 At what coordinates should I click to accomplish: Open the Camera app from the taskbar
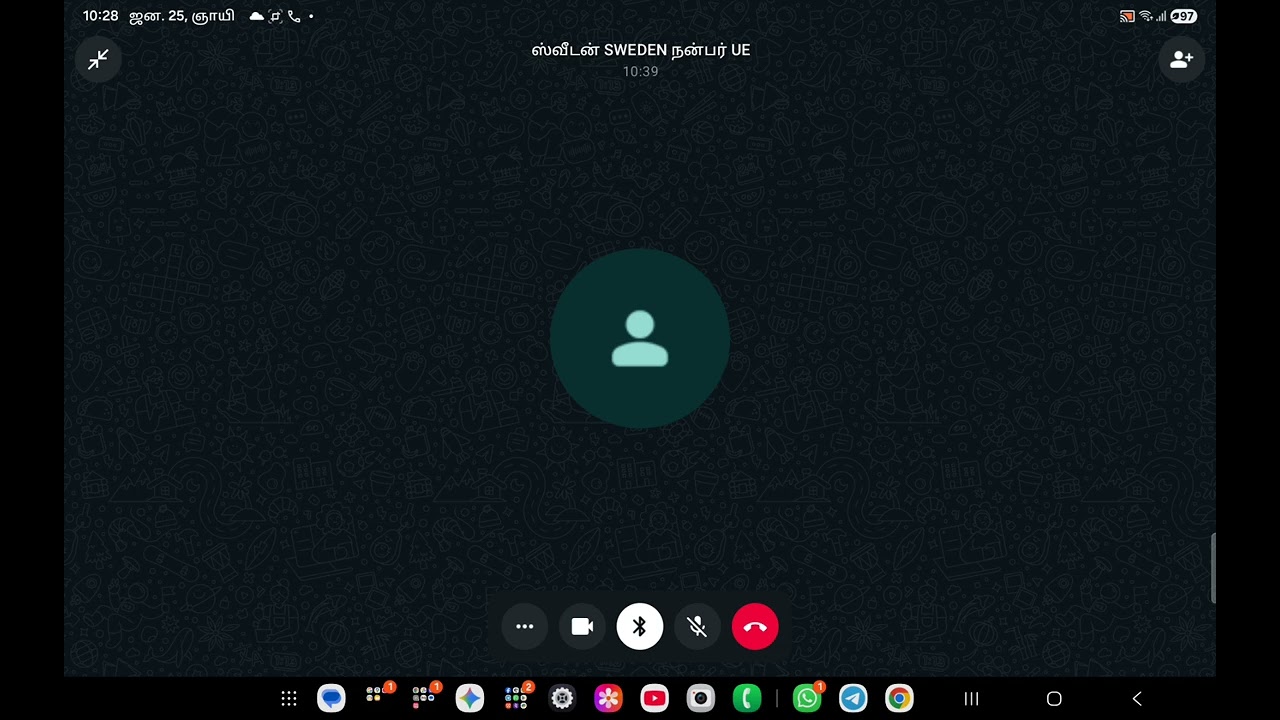point(700,699)
